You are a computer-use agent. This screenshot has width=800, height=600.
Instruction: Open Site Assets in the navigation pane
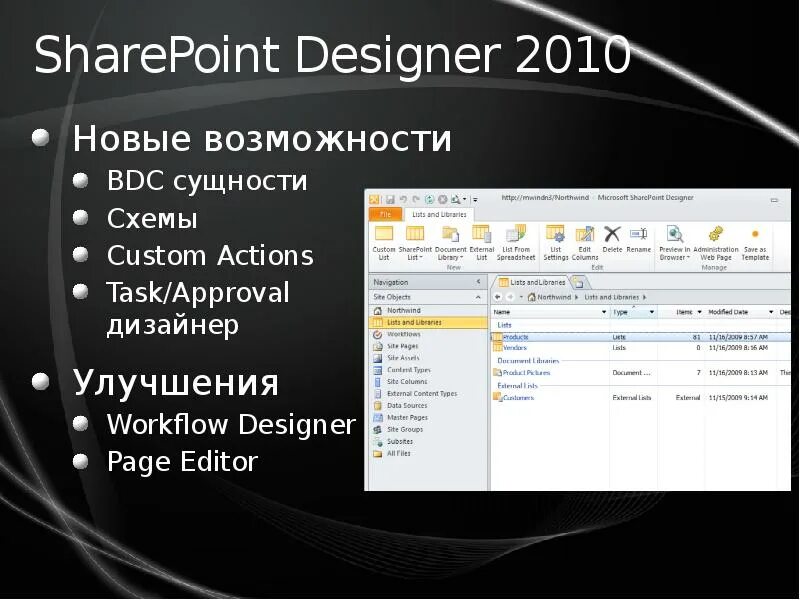pos(428,358)
